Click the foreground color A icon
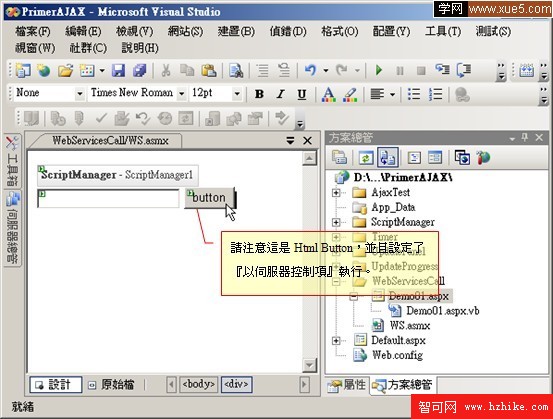Viewport: 553px width, 419px height. (329, 94)
